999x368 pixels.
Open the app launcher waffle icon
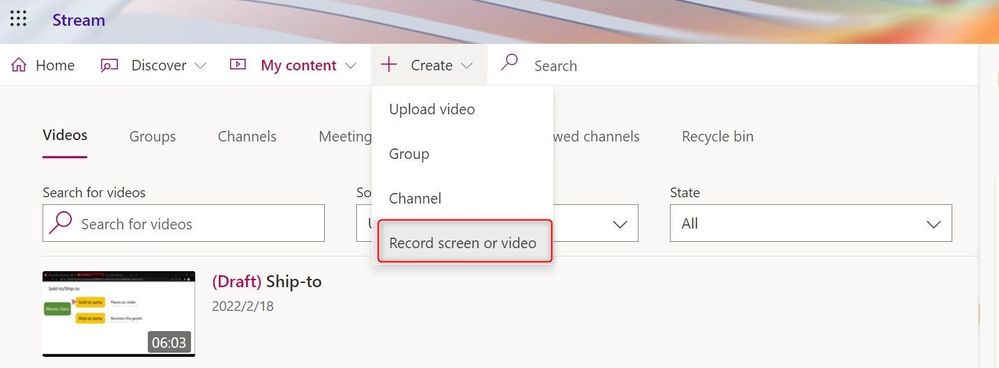point(18,19)
